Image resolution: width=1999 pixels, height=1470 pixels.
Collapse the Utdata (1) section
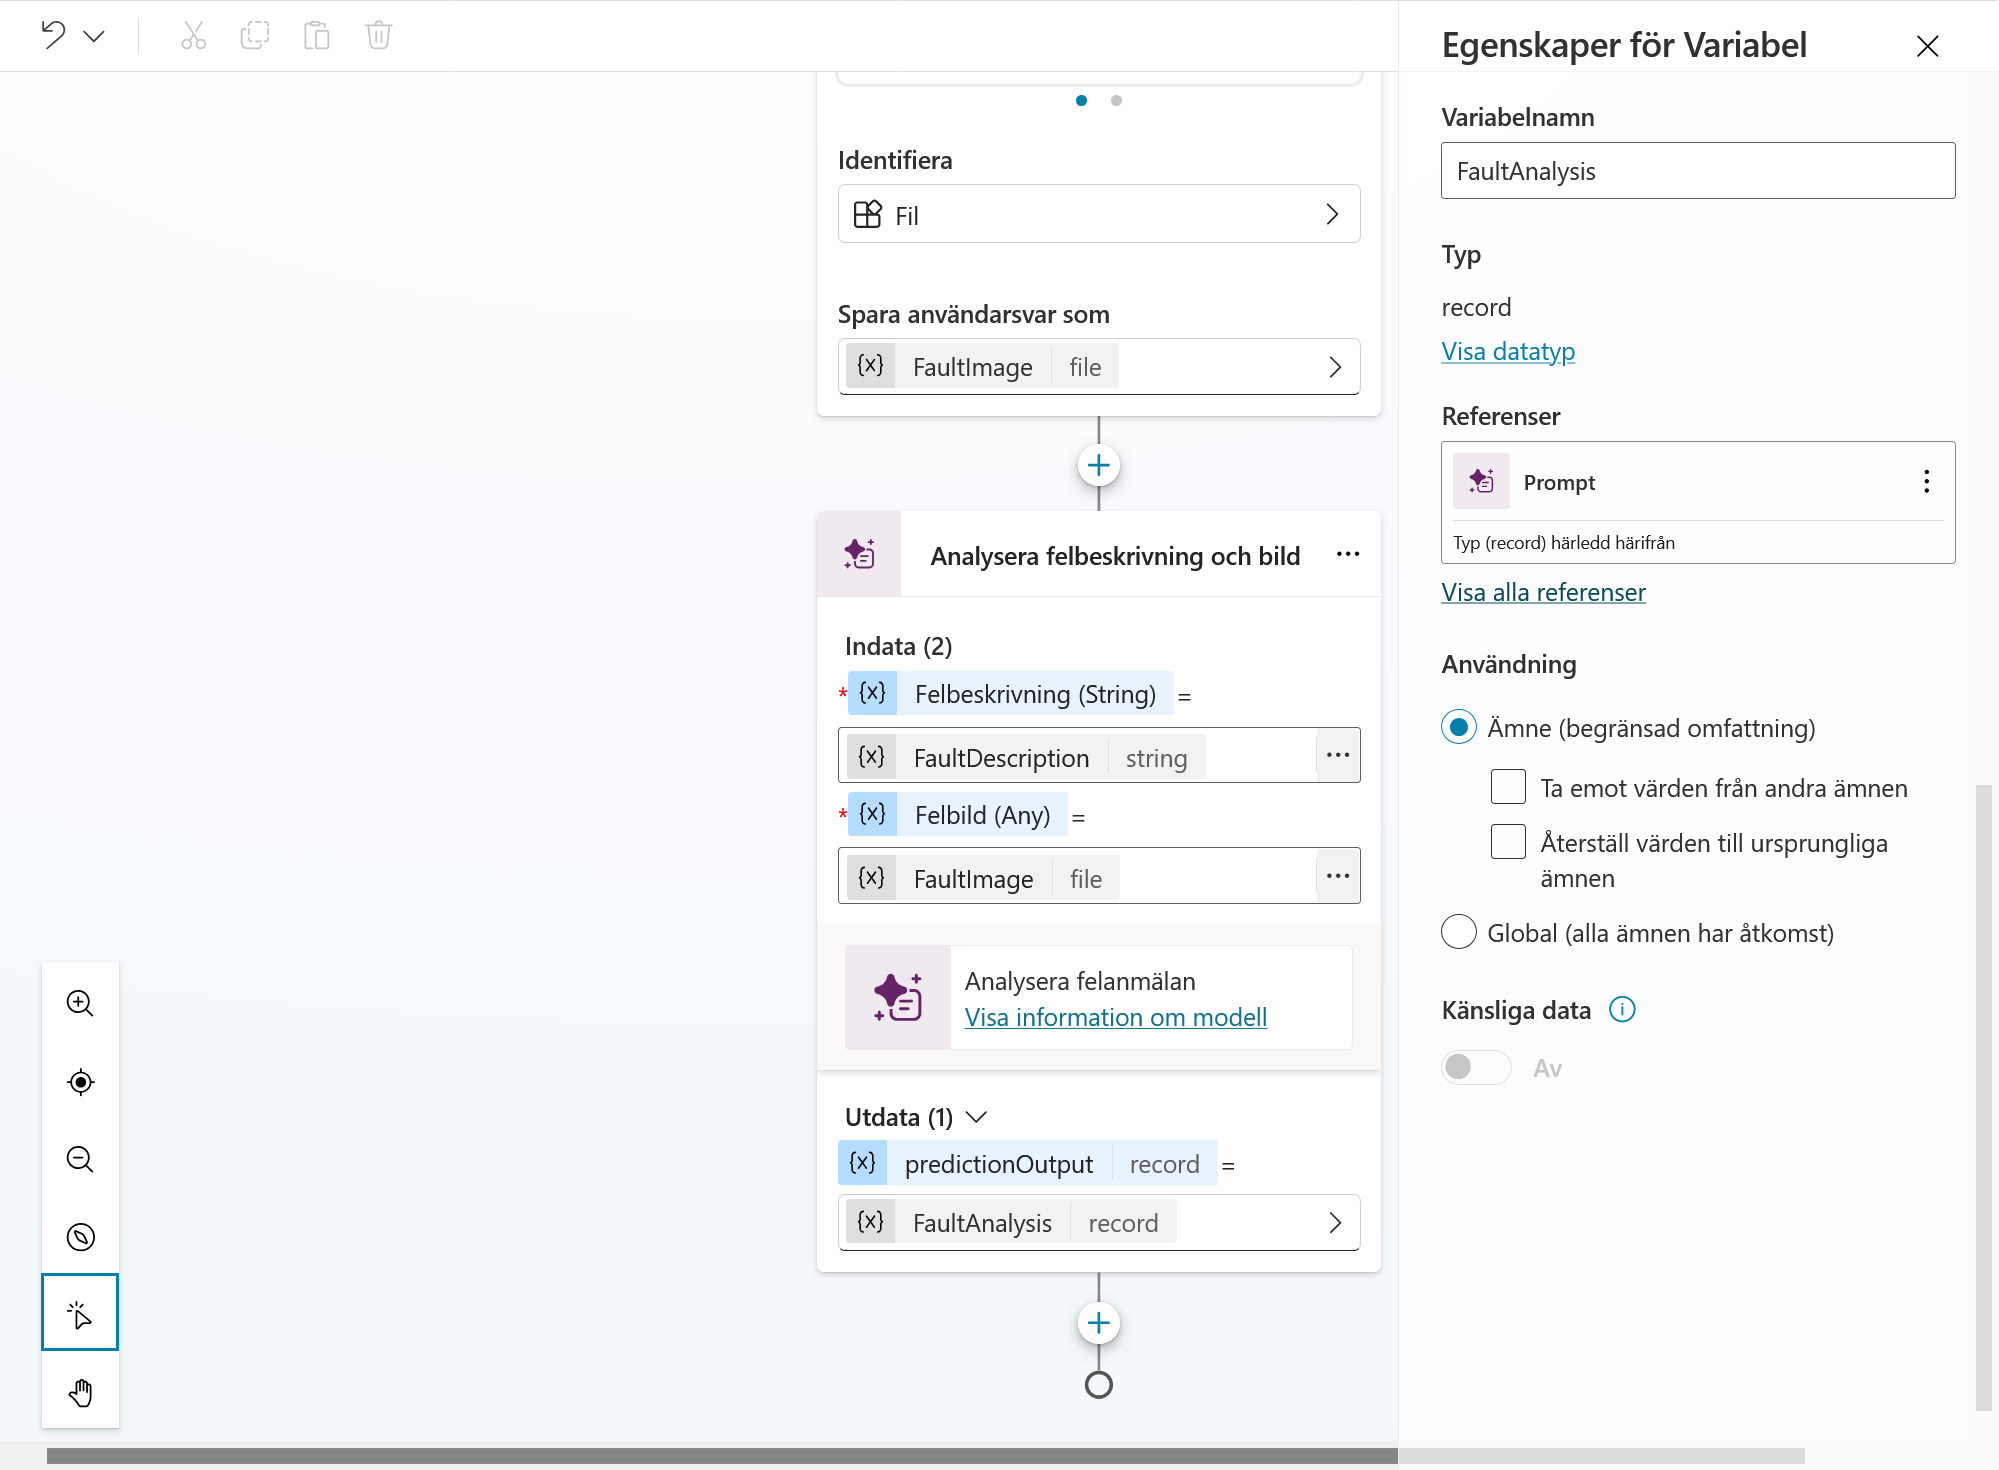tap(976, 1116)
